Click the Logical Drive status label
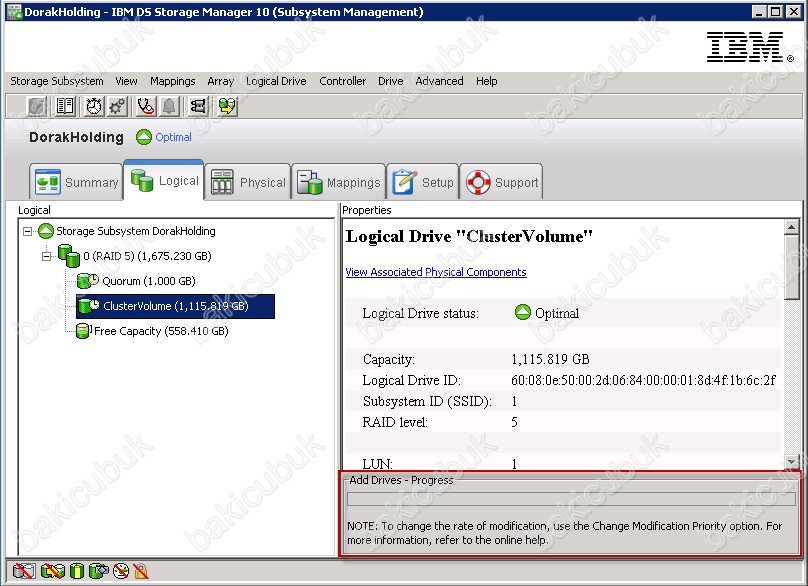The image size is (808, 586). pyautogui.click(x=420, y=313)
